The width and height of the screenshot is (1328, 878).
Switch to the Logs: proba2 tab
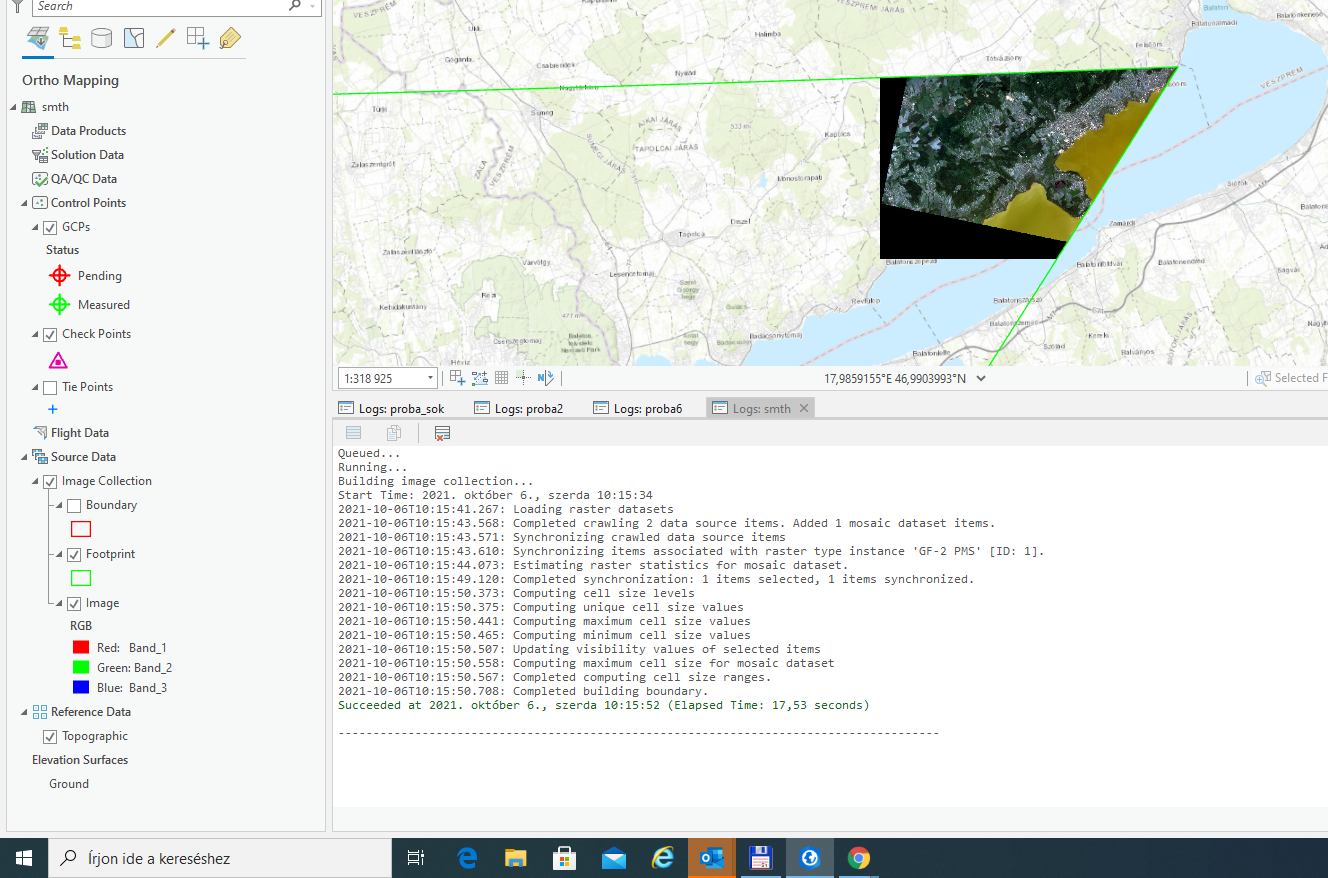(x=519, y=408)
